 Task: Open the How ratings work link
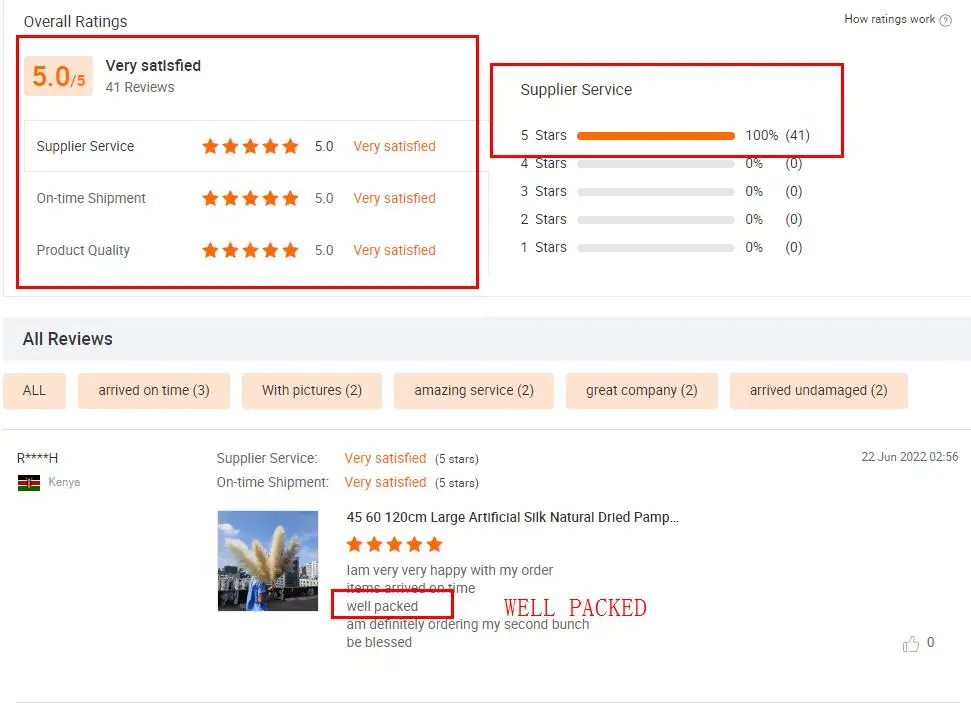(x=889, y=19)
